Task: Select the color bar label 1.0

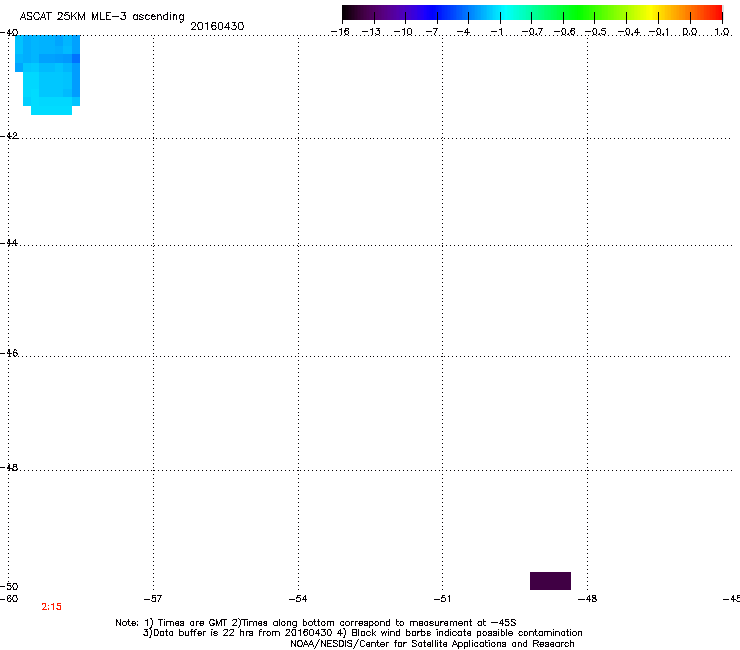Action: point(722,32)
